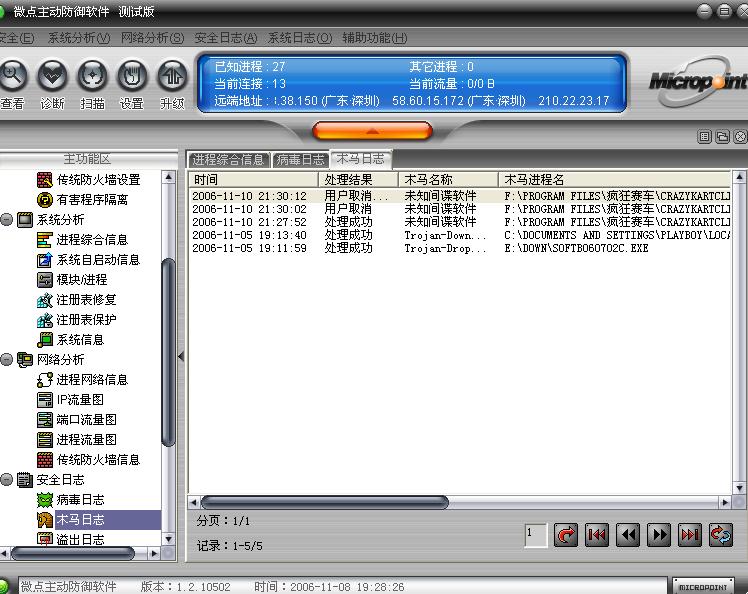Select 进程流量图 sidebar item
This screenshot has height=594, width=748.
tap(77, 440)
